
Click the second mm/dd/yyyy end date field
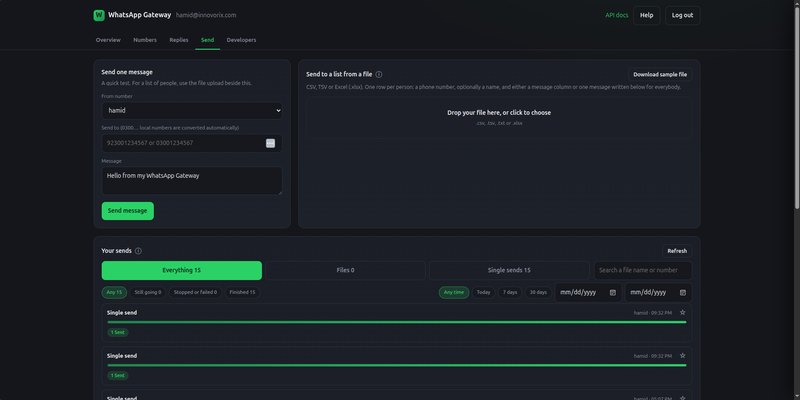click(659, 293)
